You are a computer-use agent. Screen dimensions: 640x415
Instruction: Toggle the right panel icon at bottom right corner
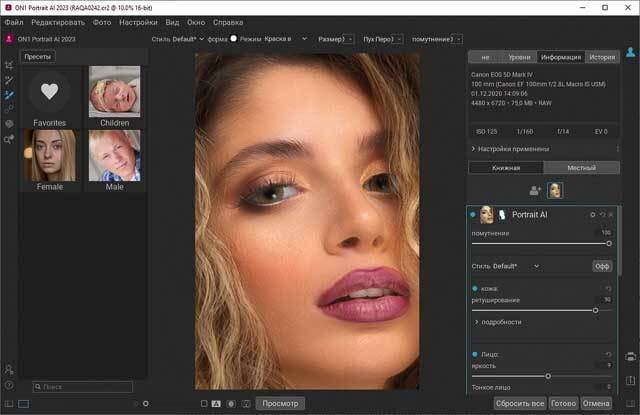point(631,404)
